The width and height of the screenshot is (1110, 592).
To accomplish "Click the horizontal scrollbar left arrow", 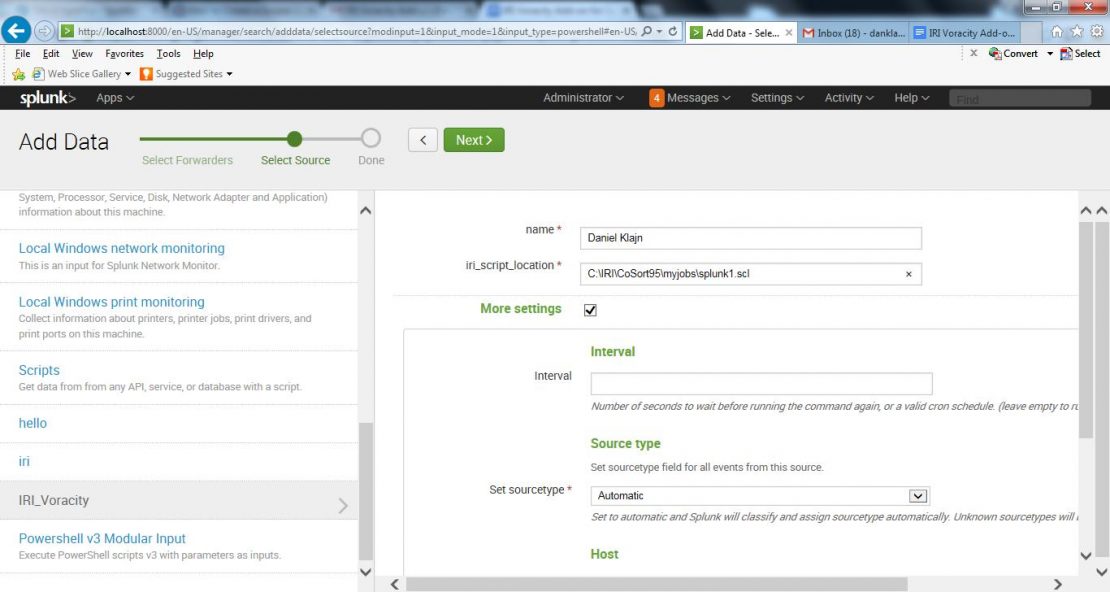I will tap(395, 584).
